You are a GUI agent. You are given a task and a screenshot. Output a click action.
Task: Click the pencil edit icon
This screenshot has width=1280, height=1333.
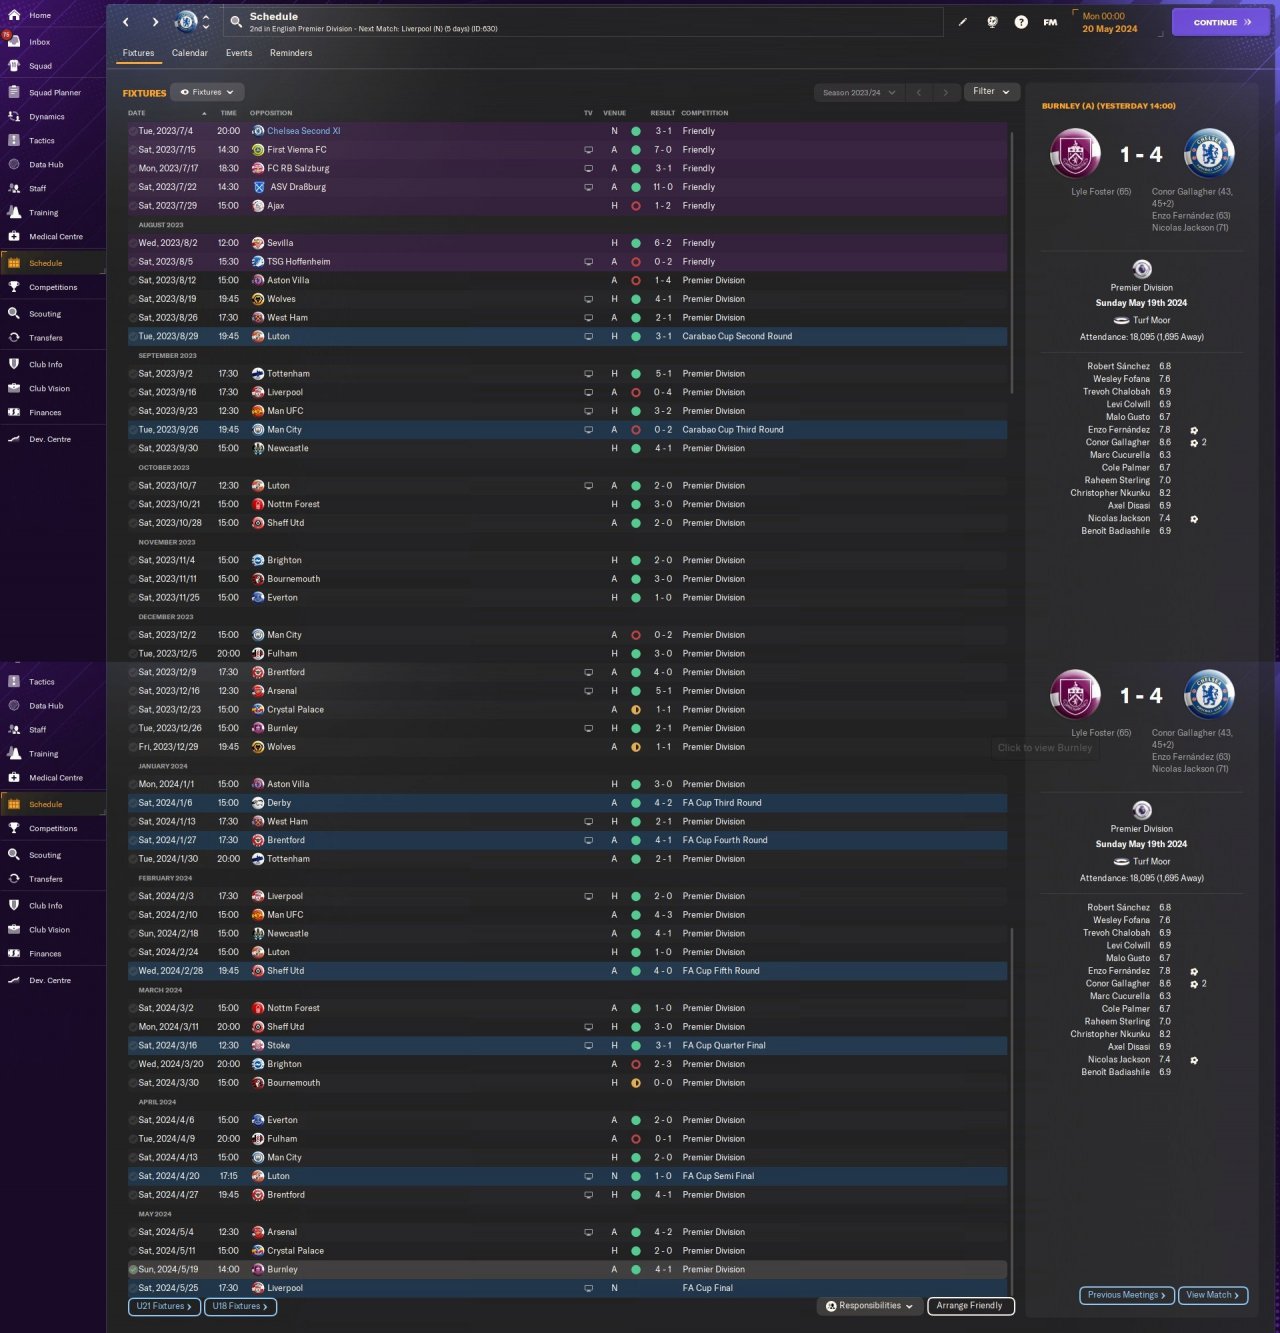click(x=962, y=22)
